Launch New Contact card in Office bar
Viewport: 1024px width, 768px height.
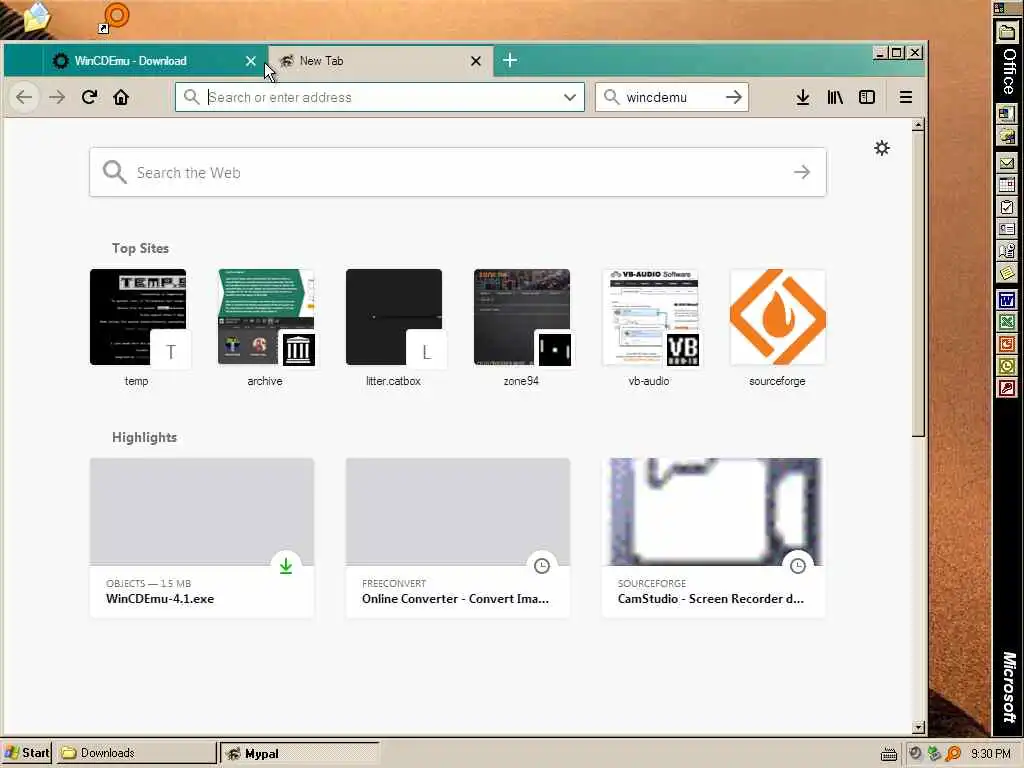[x=1007, y=229]
